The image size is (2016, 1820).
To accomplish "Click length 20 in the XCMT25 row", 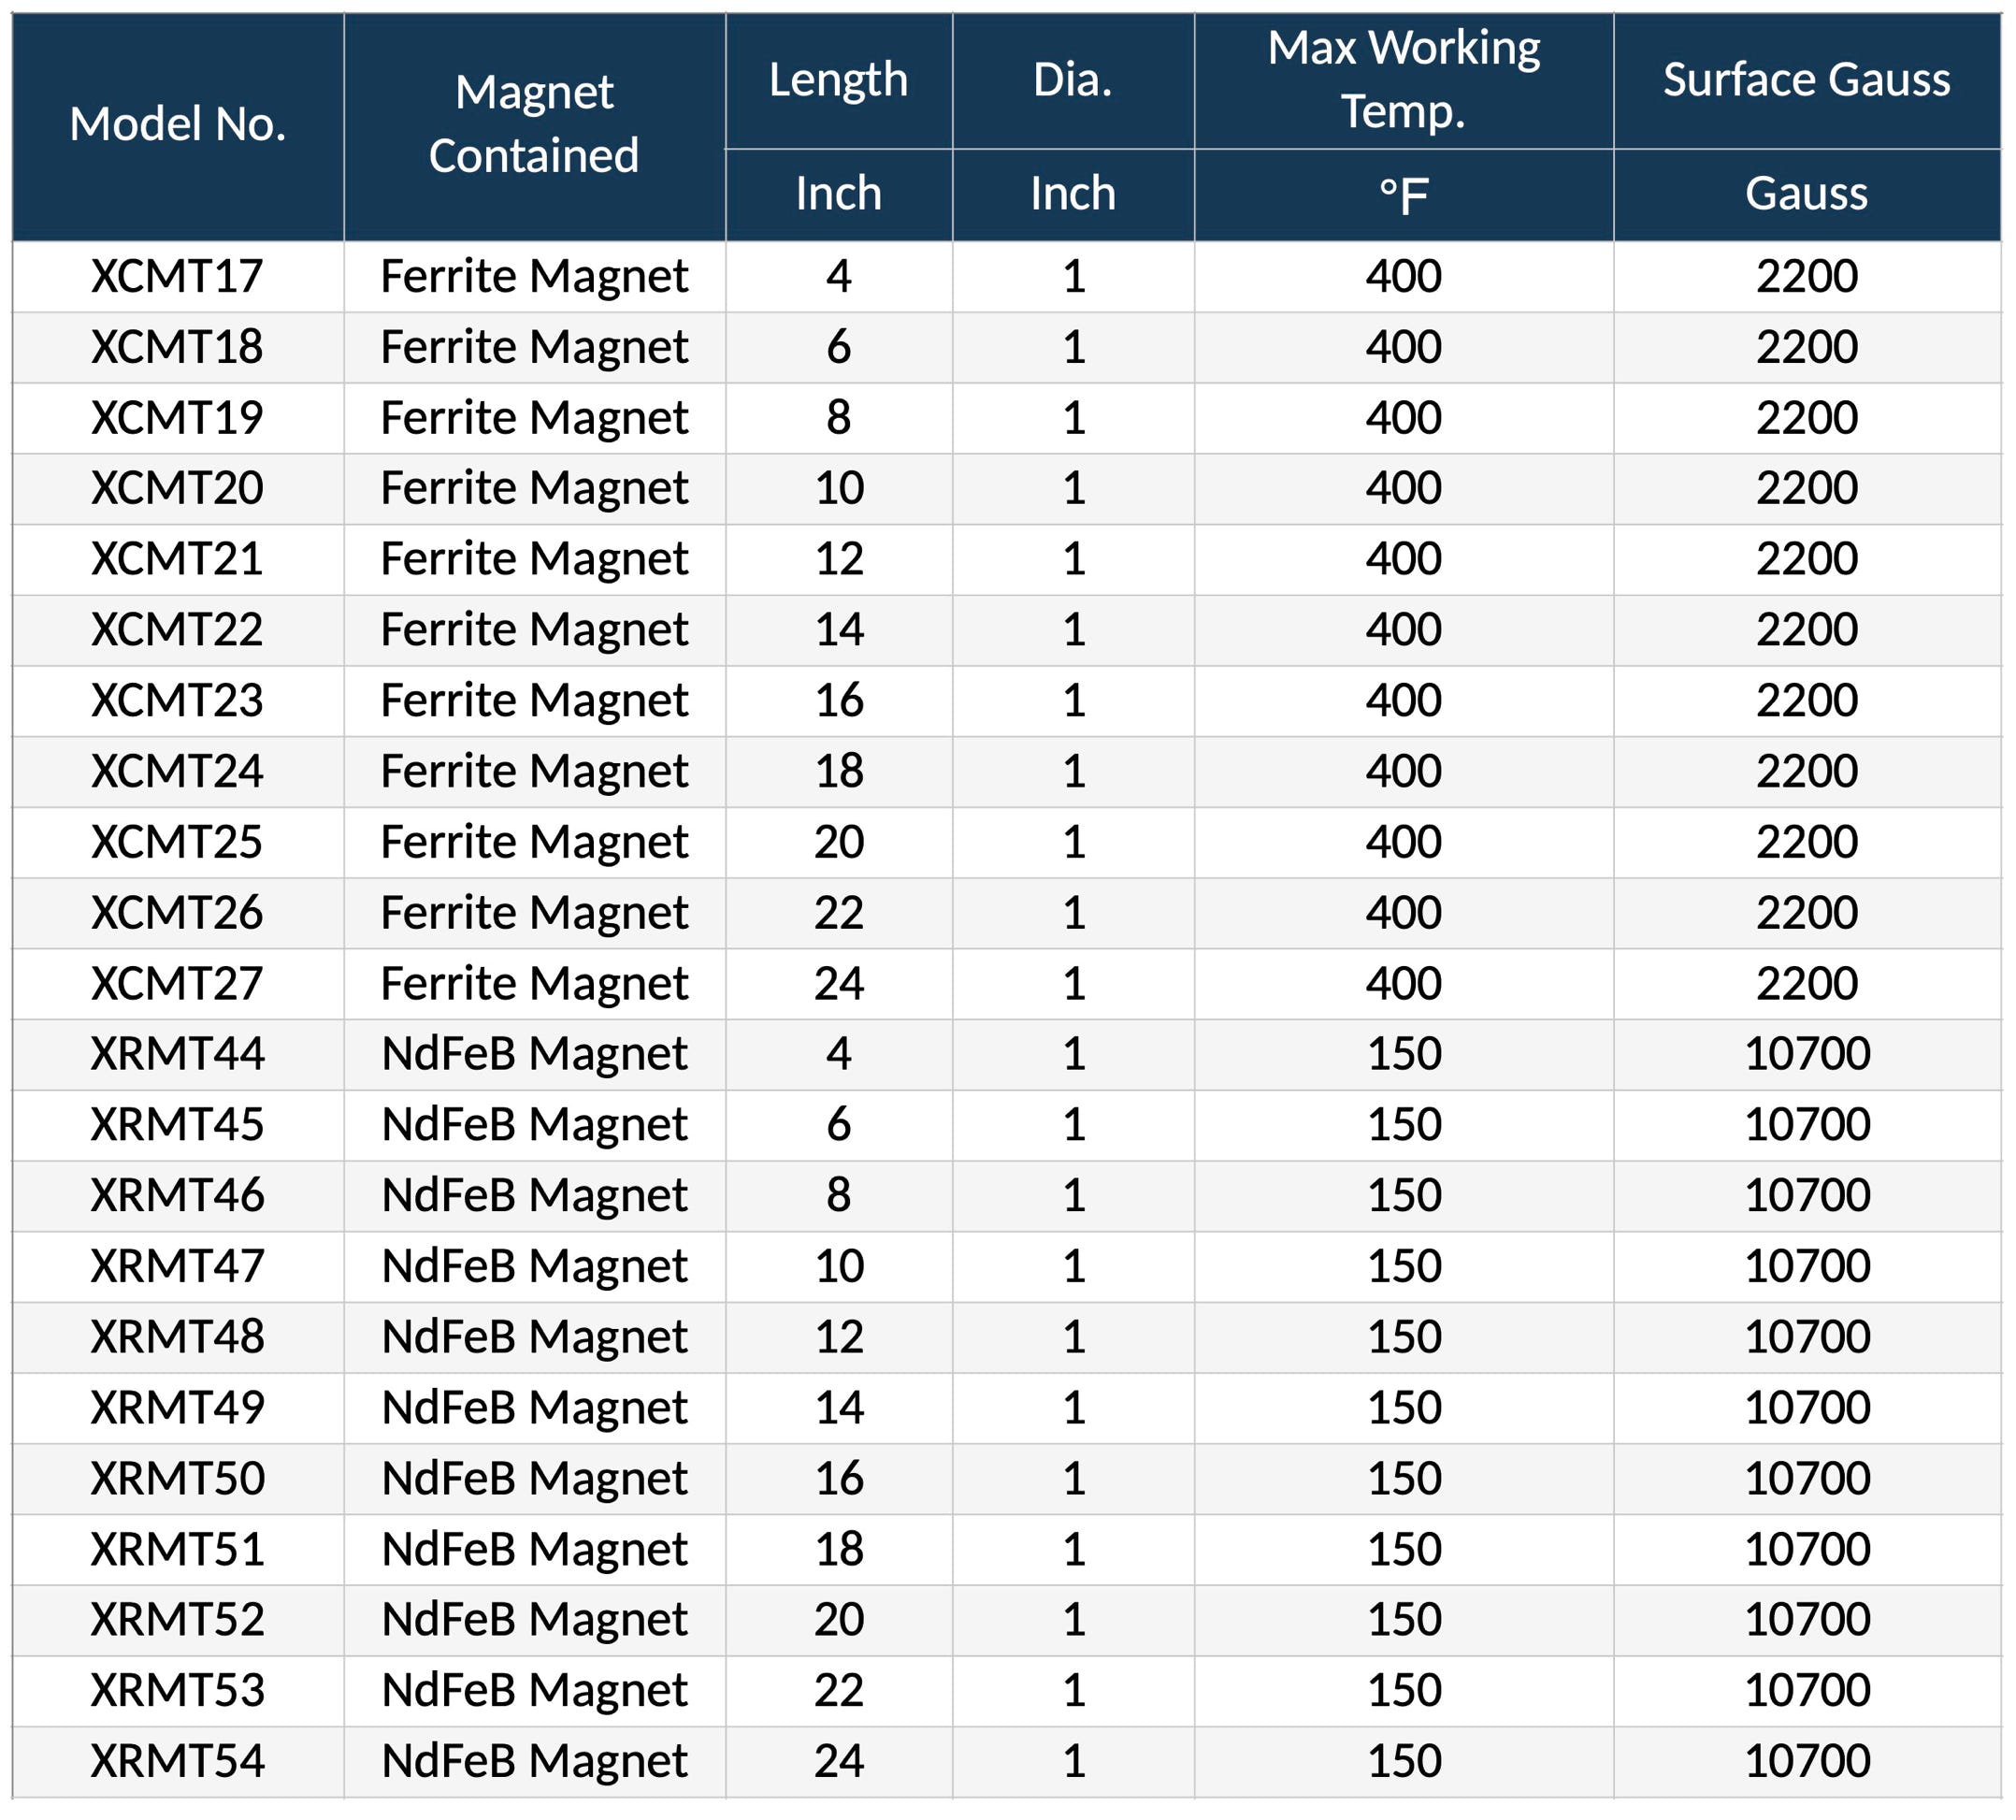I will tap(839, 843).
